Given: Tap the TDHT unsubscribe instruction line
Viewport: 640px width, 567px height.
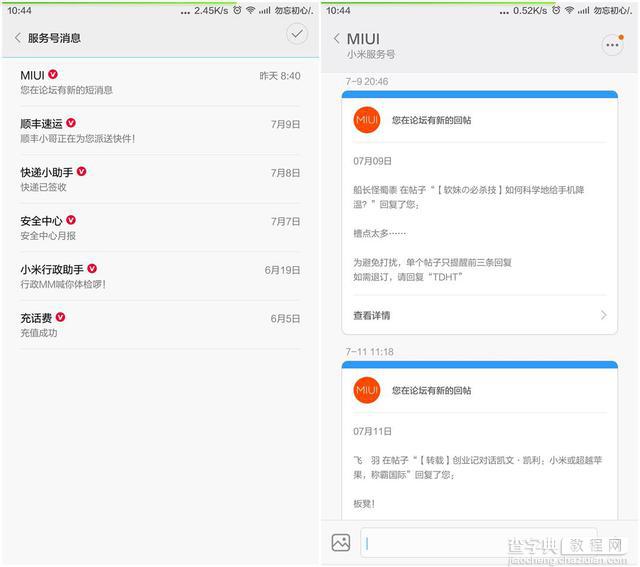Looking at the screenshot, I should coord(408,277).
